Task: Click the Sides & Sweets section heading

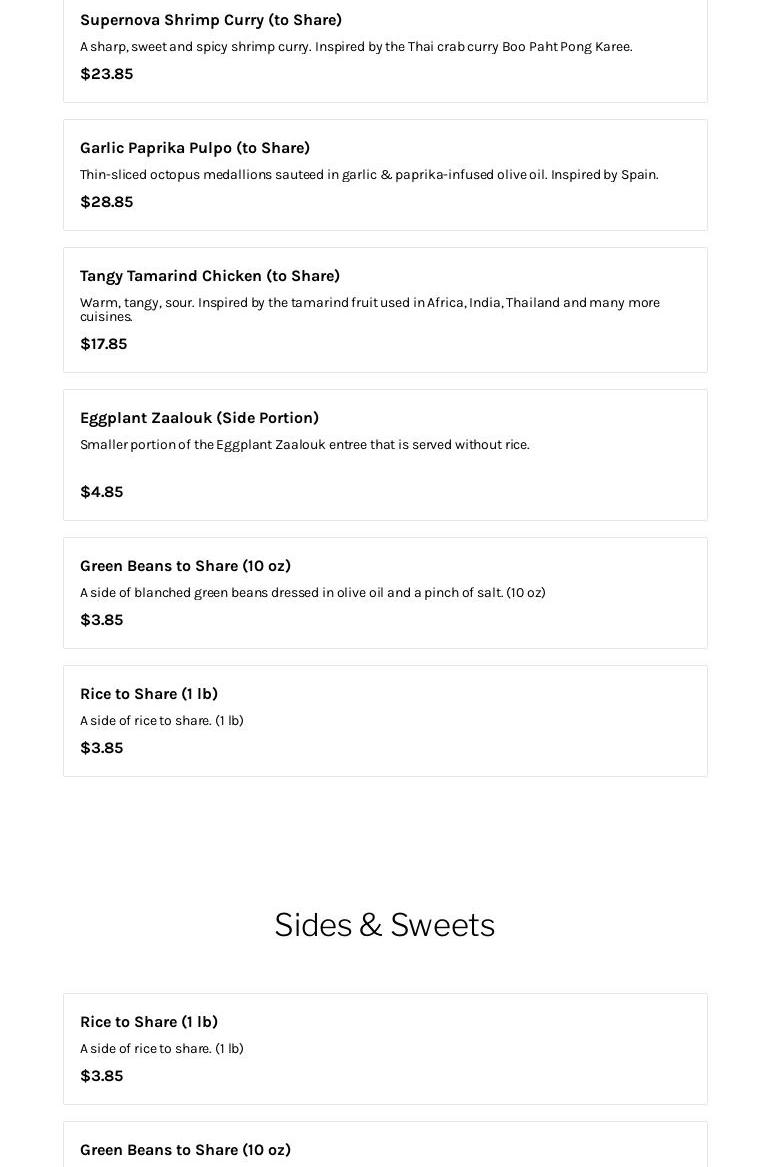Action: coord(384,925)
